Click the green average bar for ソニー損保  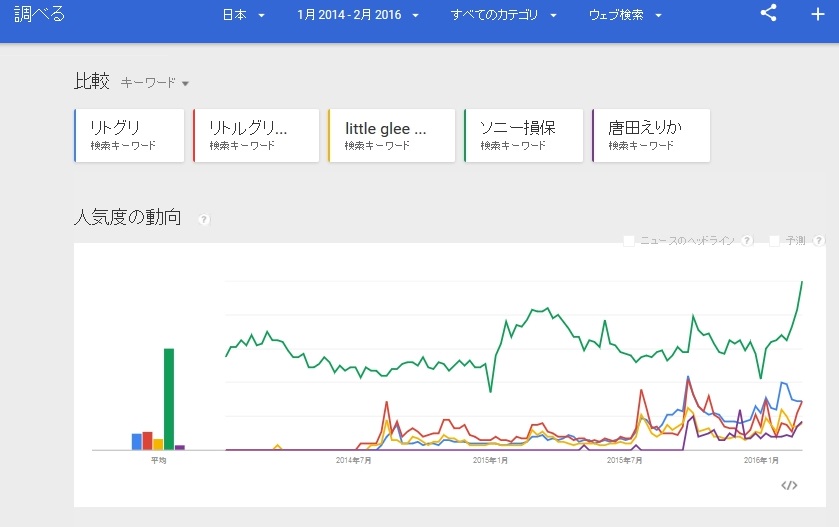click(x=169, y=399)
